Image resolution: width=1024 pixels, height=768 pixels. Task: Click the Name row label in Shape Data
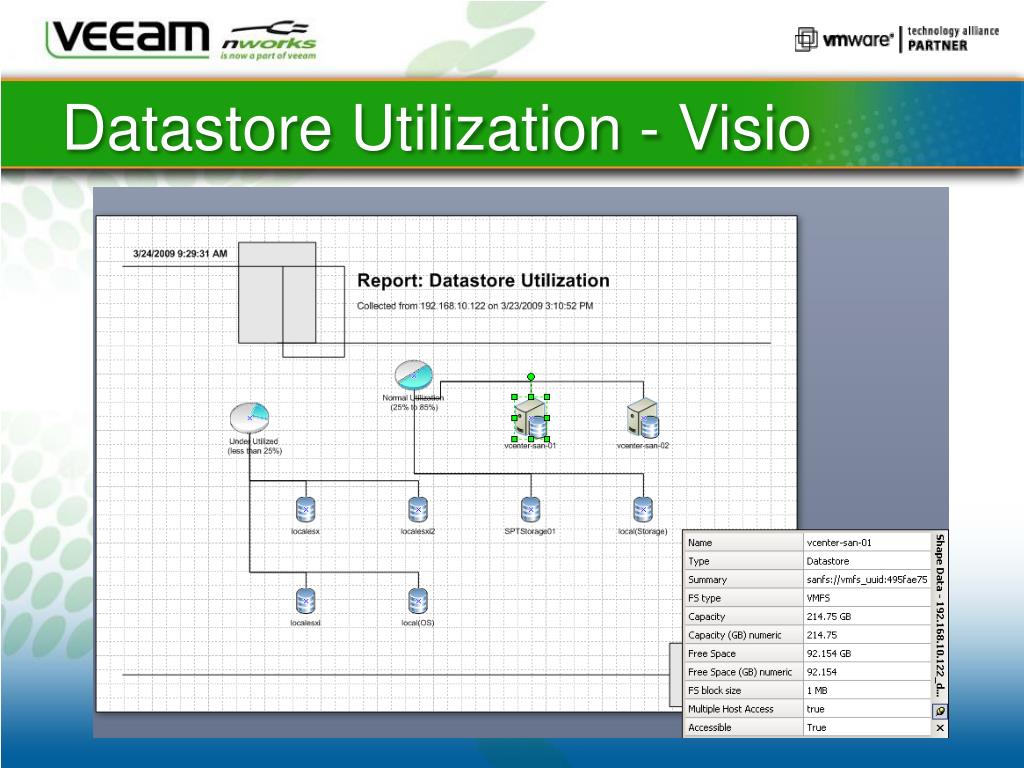pos(743,543)
